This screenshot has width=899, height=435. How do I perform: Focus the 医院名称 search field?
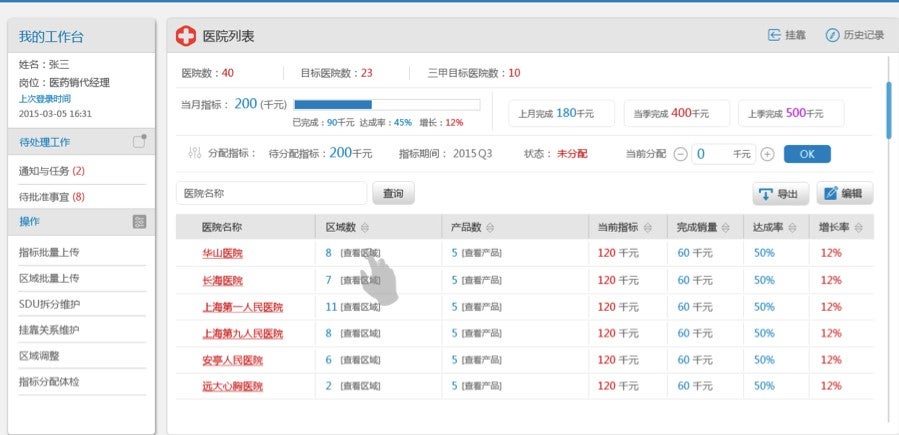click(x=271, y=193)
